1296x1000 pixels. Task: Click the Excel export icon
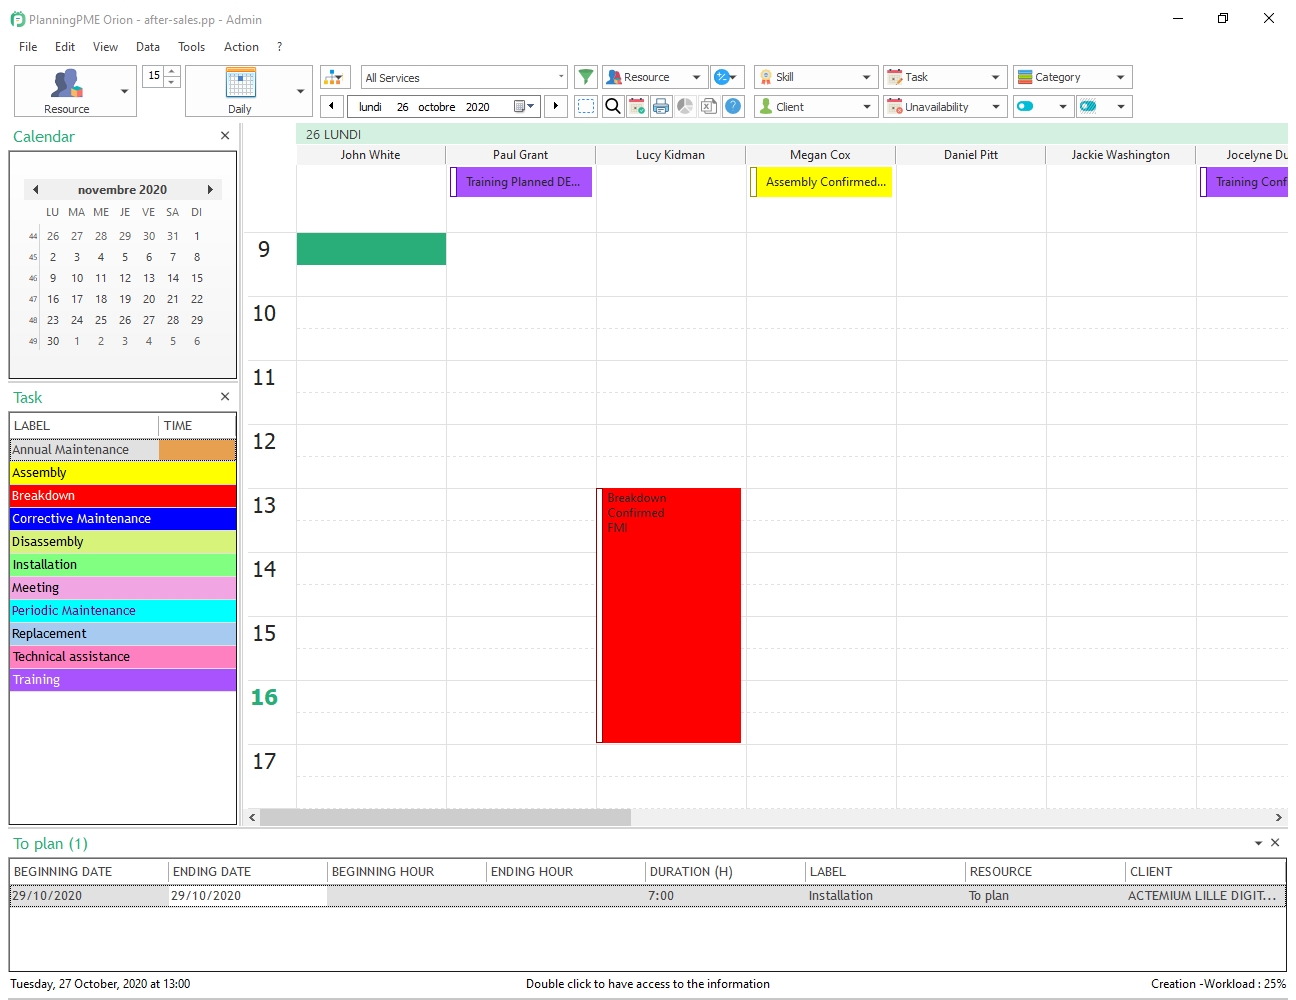click(x=709, y=106)
